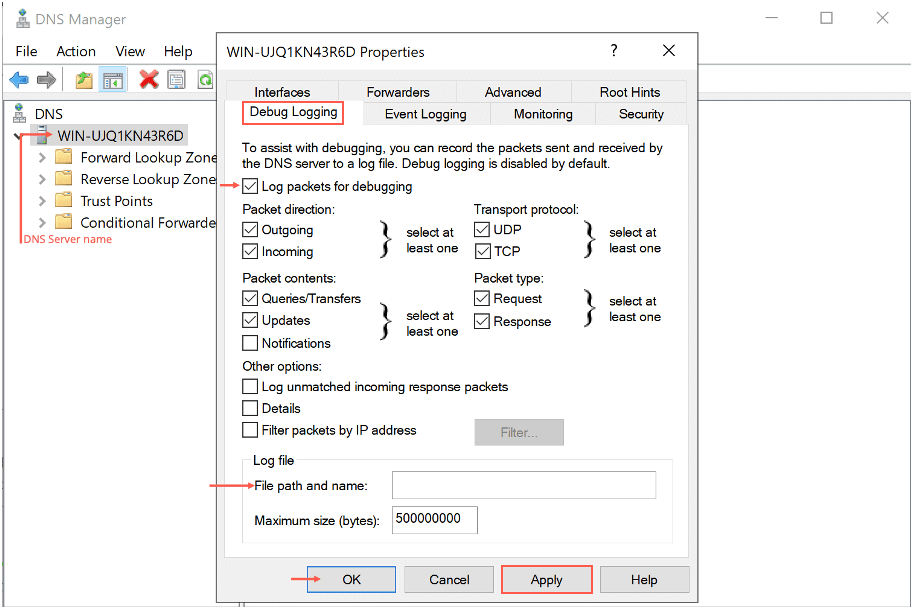Click the File path and name field
The height and width of the screenshot is (607, 913).
pyautogui.click(x=523, y=486)
